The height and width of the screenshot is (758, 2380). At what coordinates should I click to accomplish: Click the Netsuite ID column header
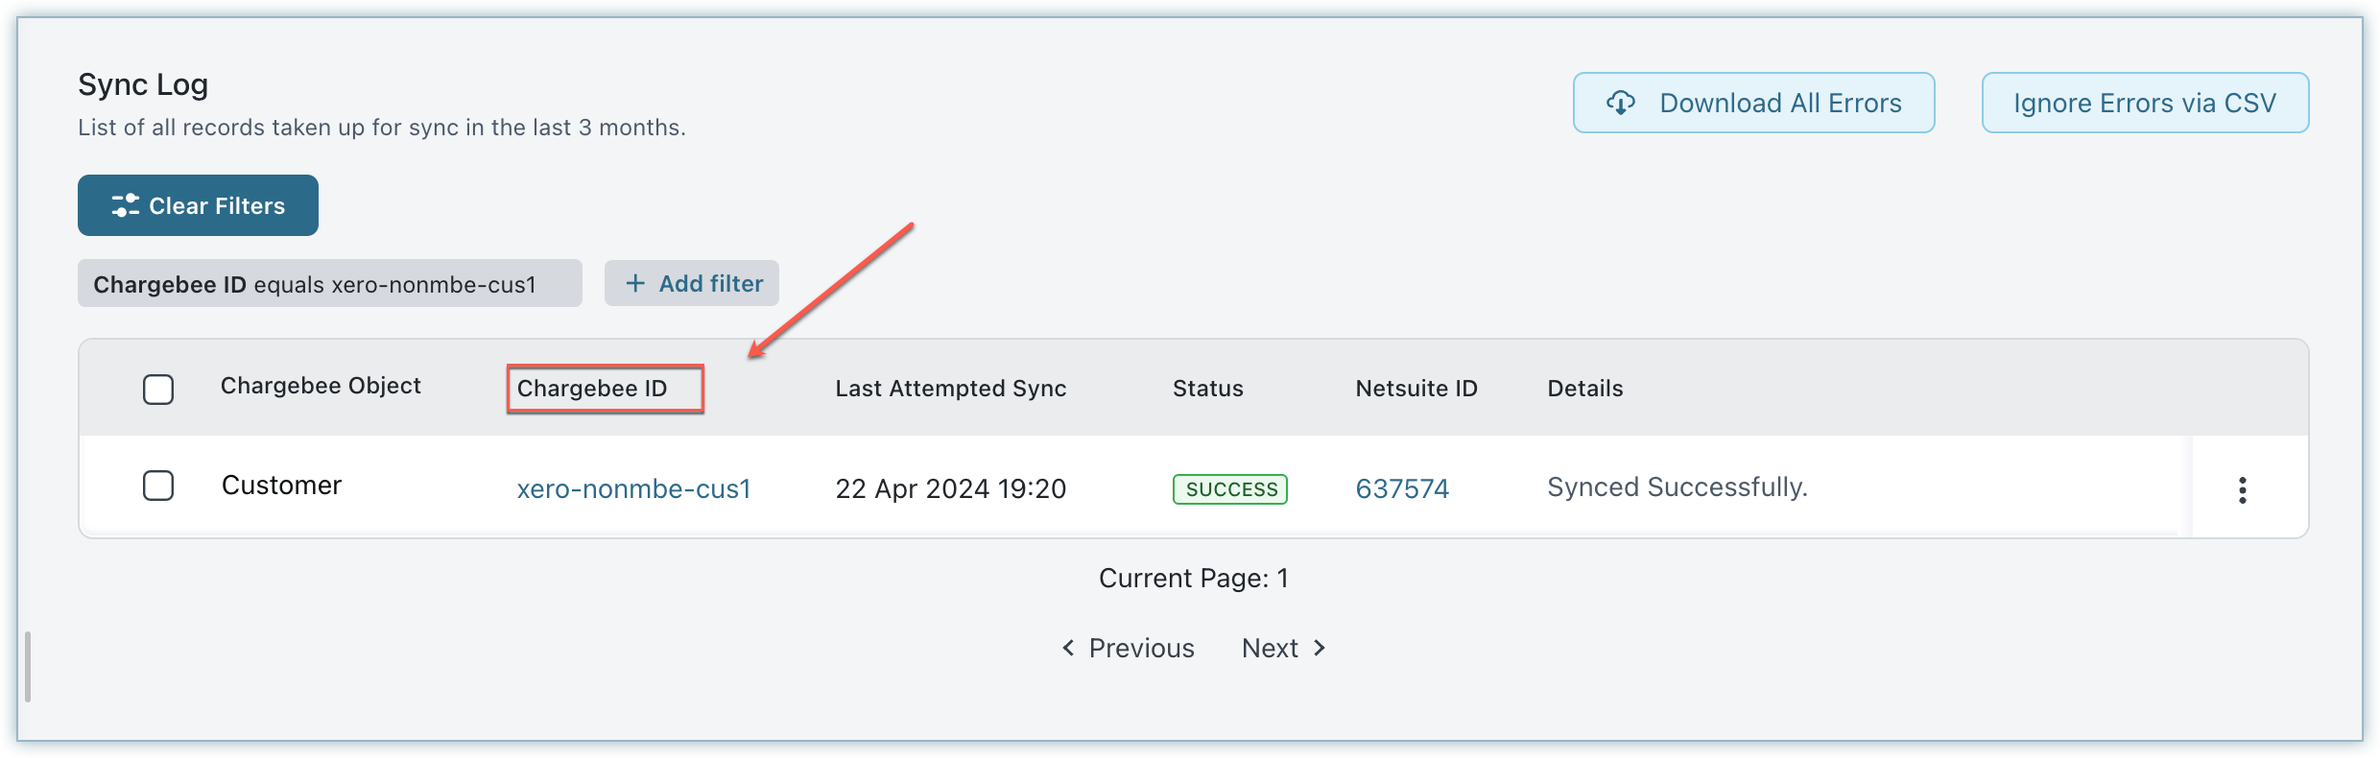pyautogui.click(x=1416, y=389)
